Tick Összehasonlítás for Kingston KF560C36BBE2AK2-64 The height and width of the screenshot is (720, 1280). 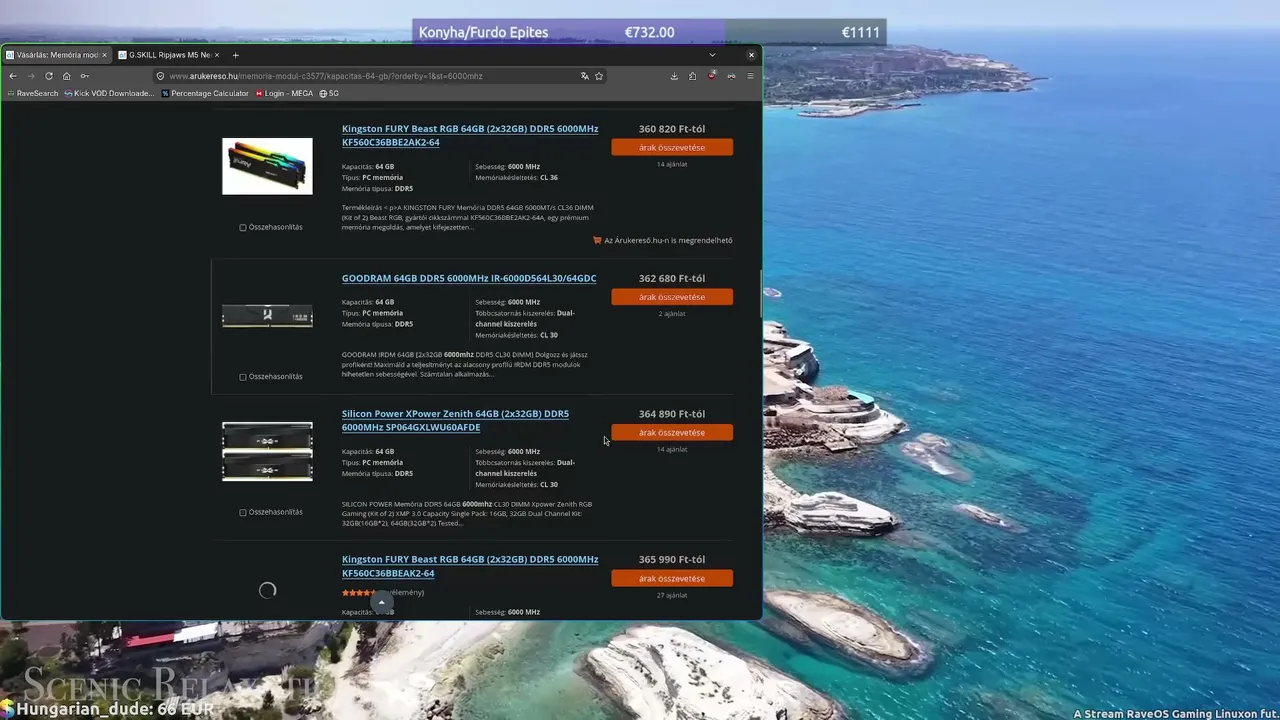(x=243, y=227)
